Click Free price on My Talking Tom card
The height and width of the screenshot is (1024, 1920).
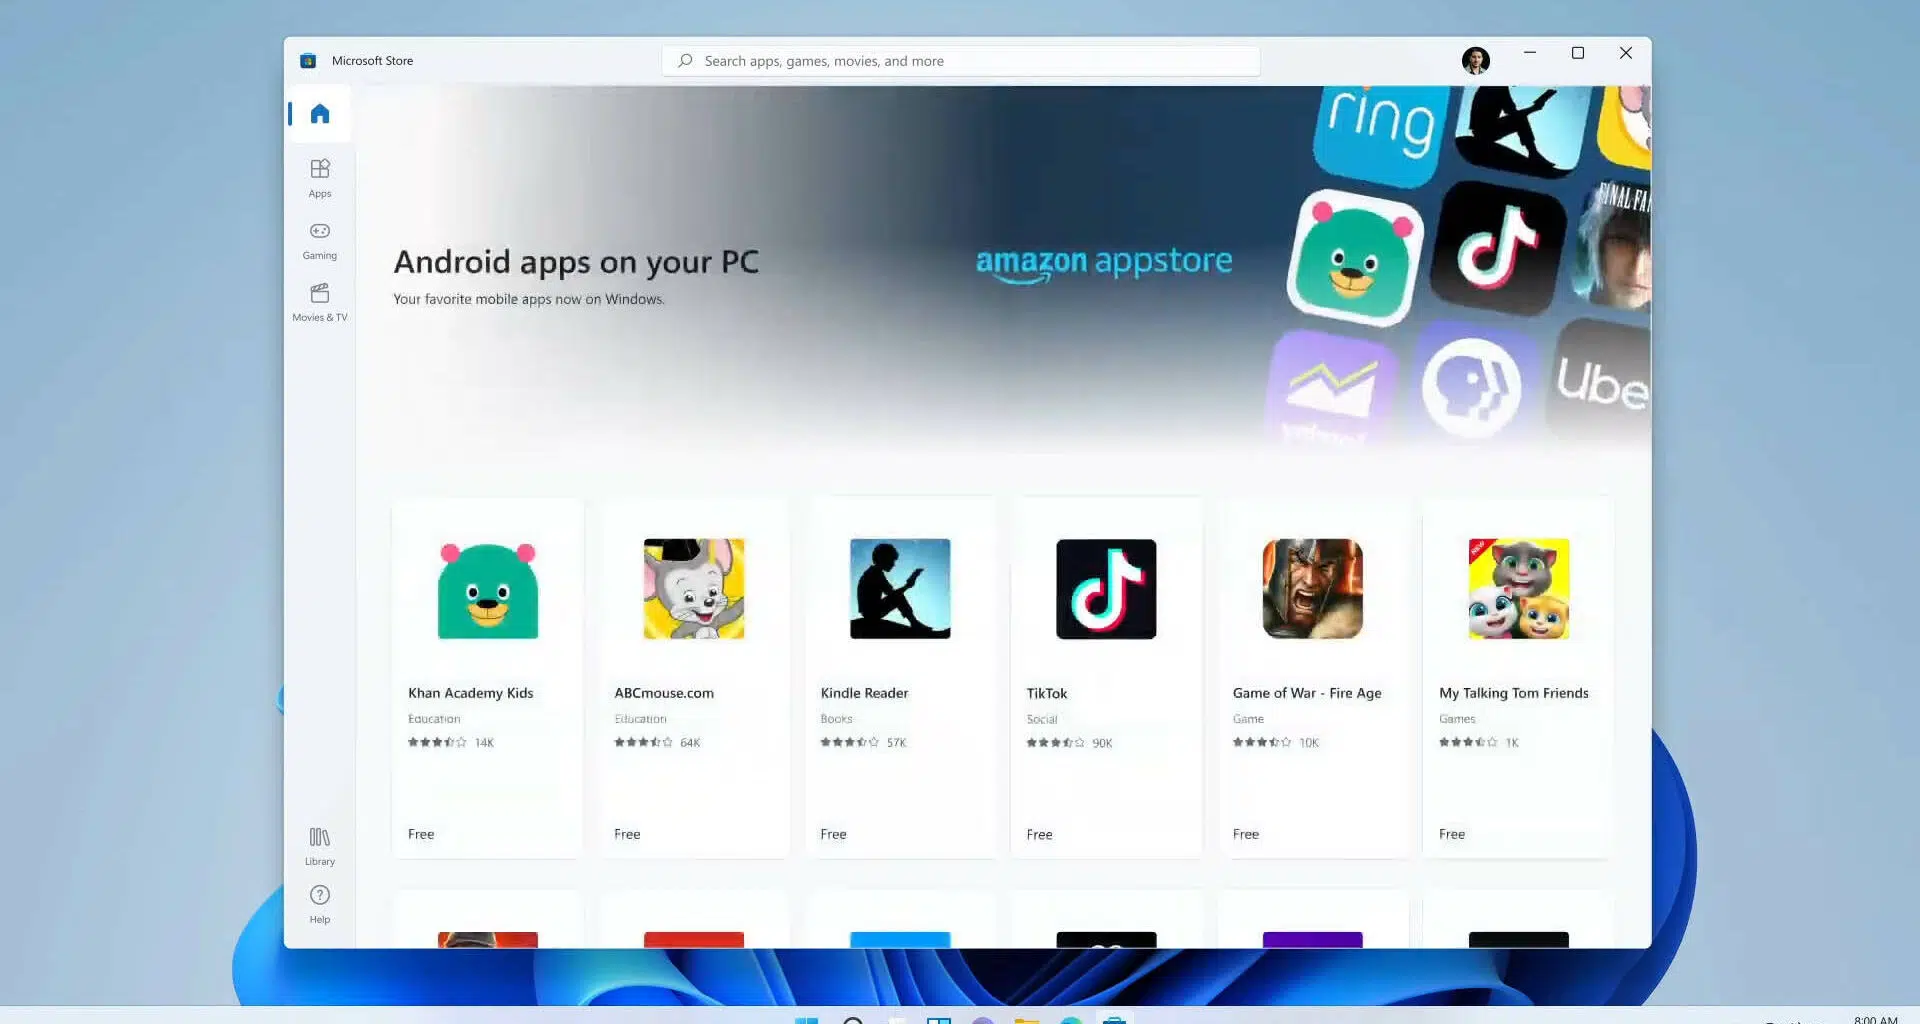(1452, 834)
